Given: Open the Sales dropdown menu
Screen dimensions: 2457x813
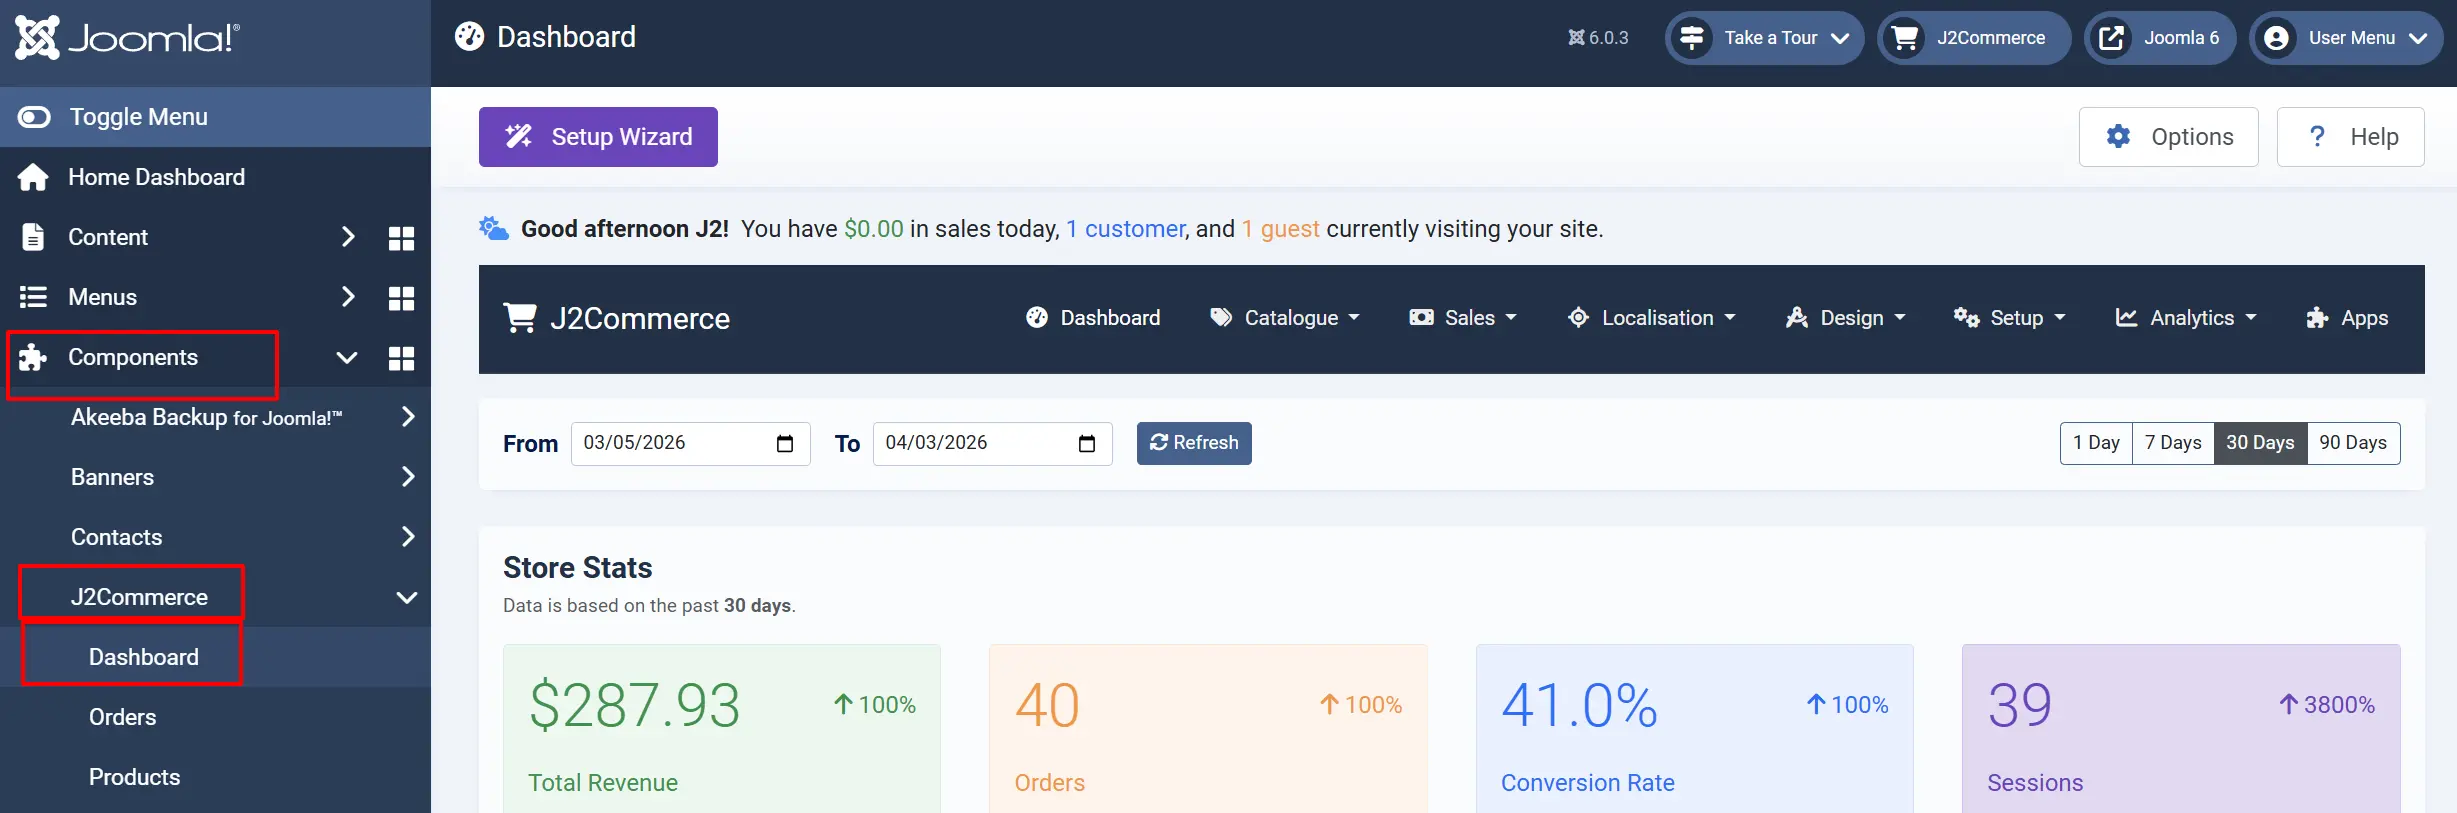Looking at the screenshot, I should click(1463, 318).
